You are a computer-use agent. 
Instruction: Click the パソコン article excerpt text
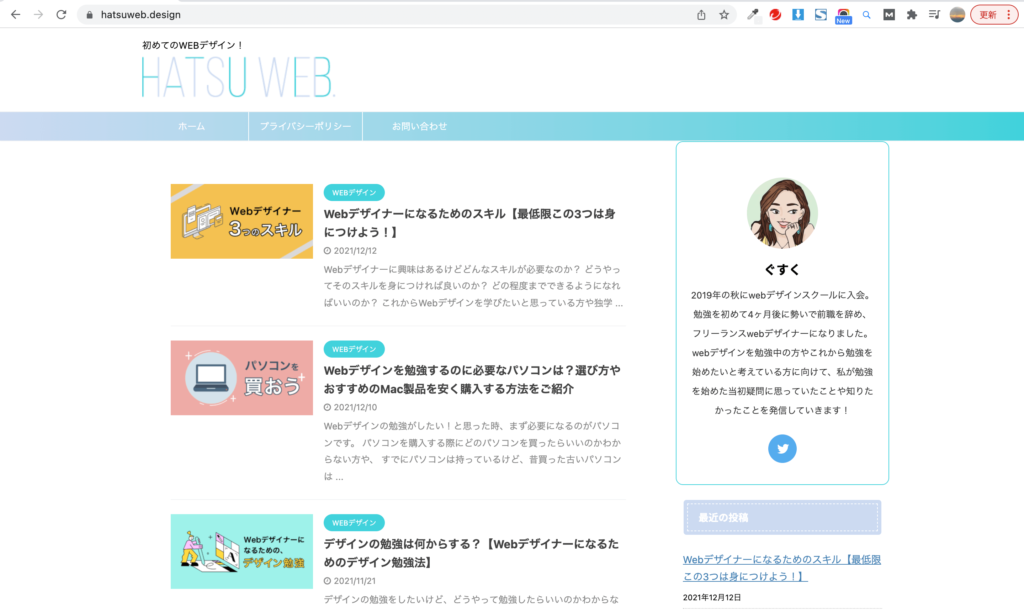tap(473, 451)
